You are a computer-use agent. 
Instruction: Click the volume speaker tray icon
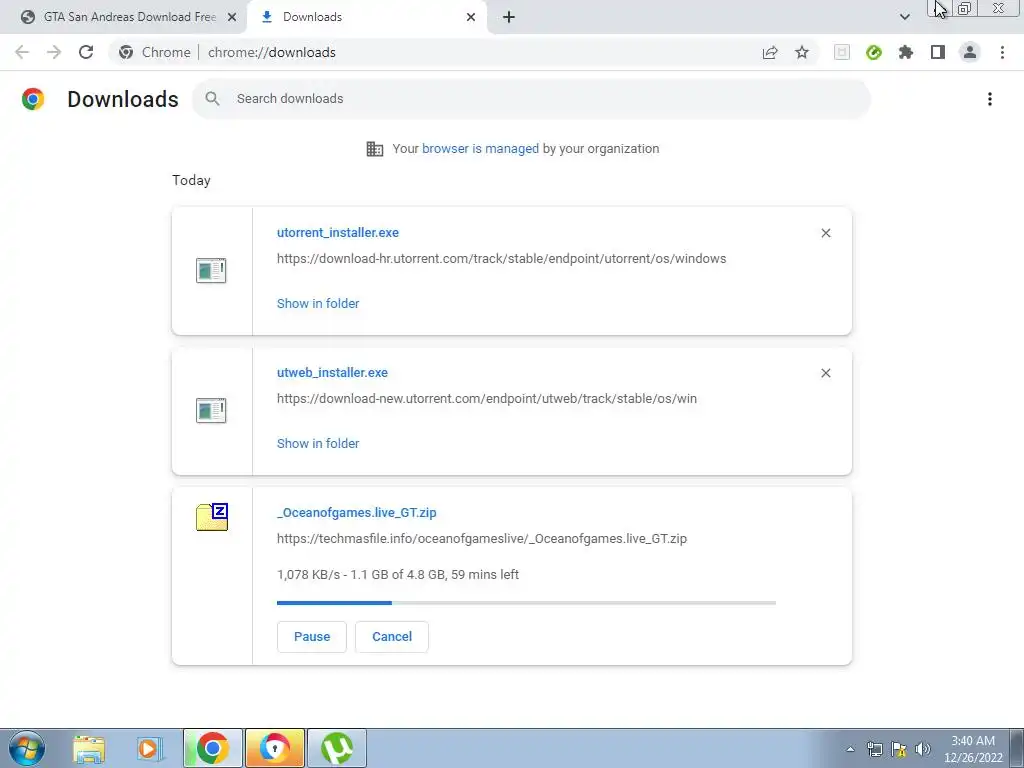pyautogui.click(x=923, y=749)
